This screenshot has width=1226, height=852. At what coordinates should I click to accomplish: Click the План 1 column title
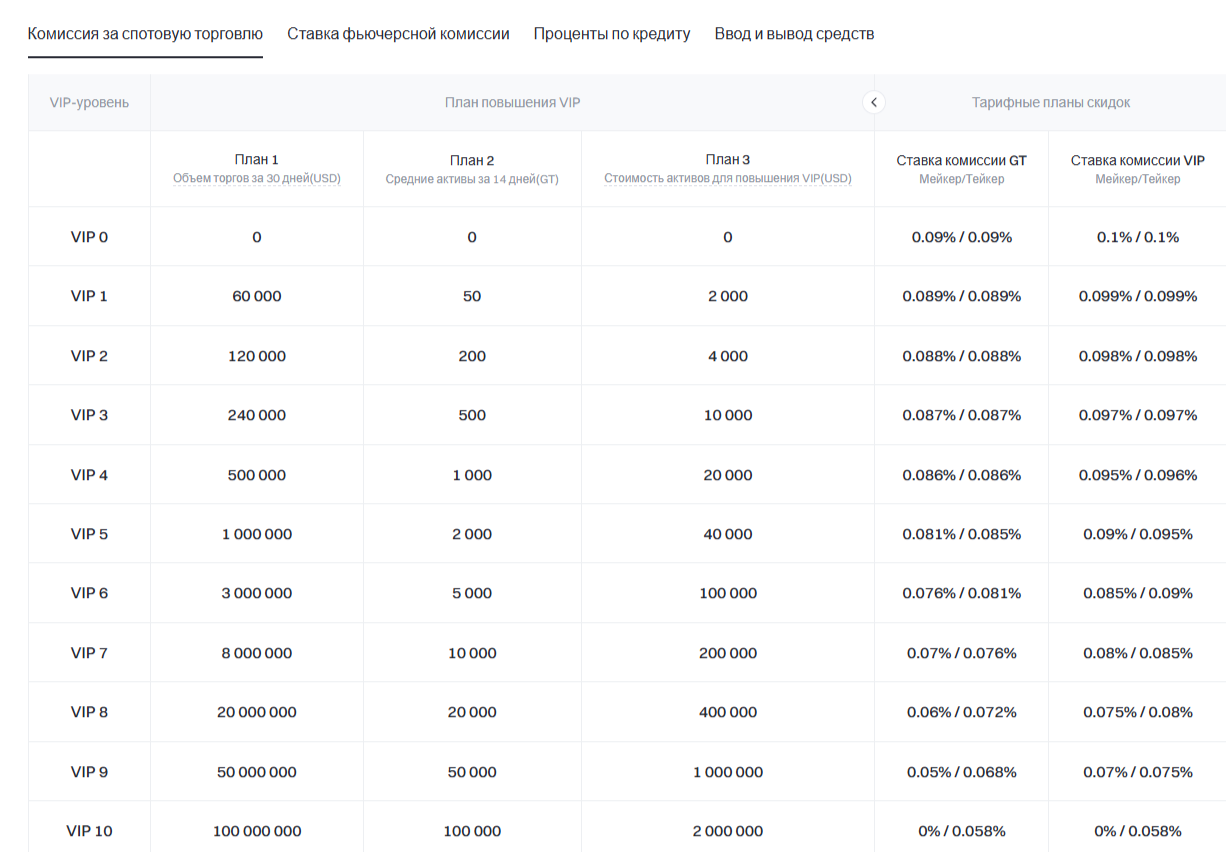(257, 159)
